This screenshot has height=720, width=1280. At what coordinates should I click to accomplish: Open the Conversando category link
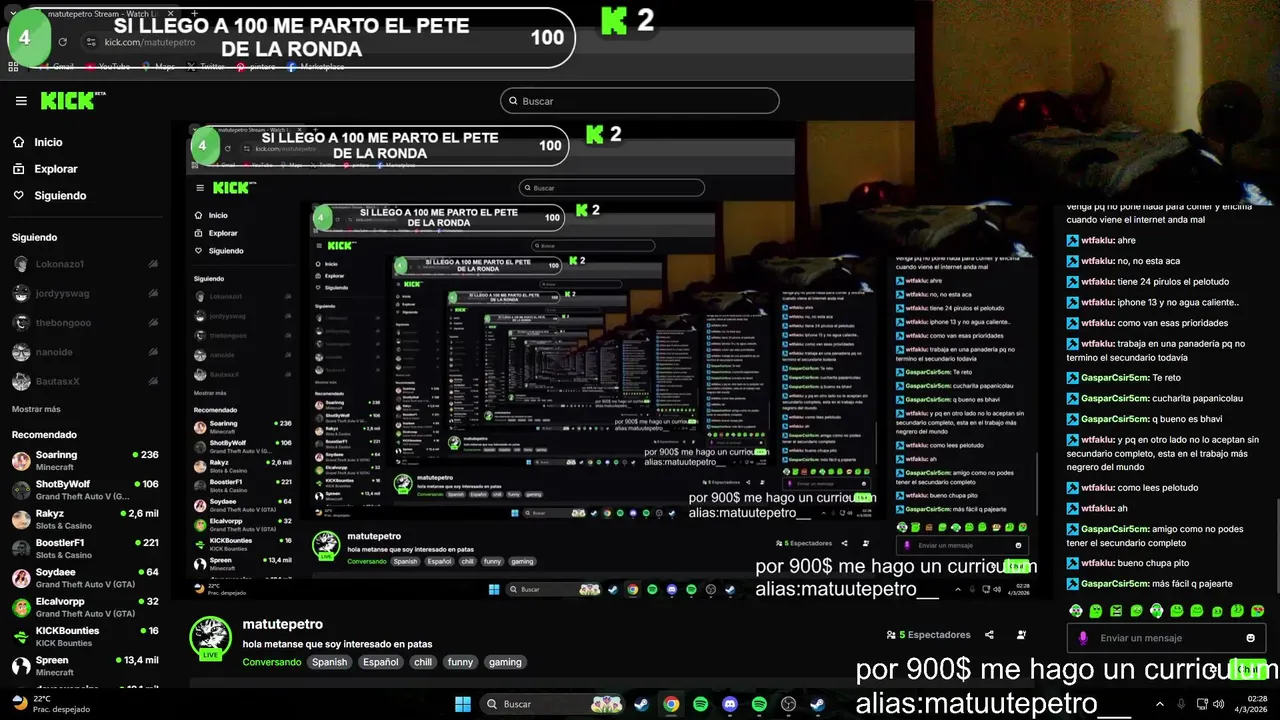[271, 662]
